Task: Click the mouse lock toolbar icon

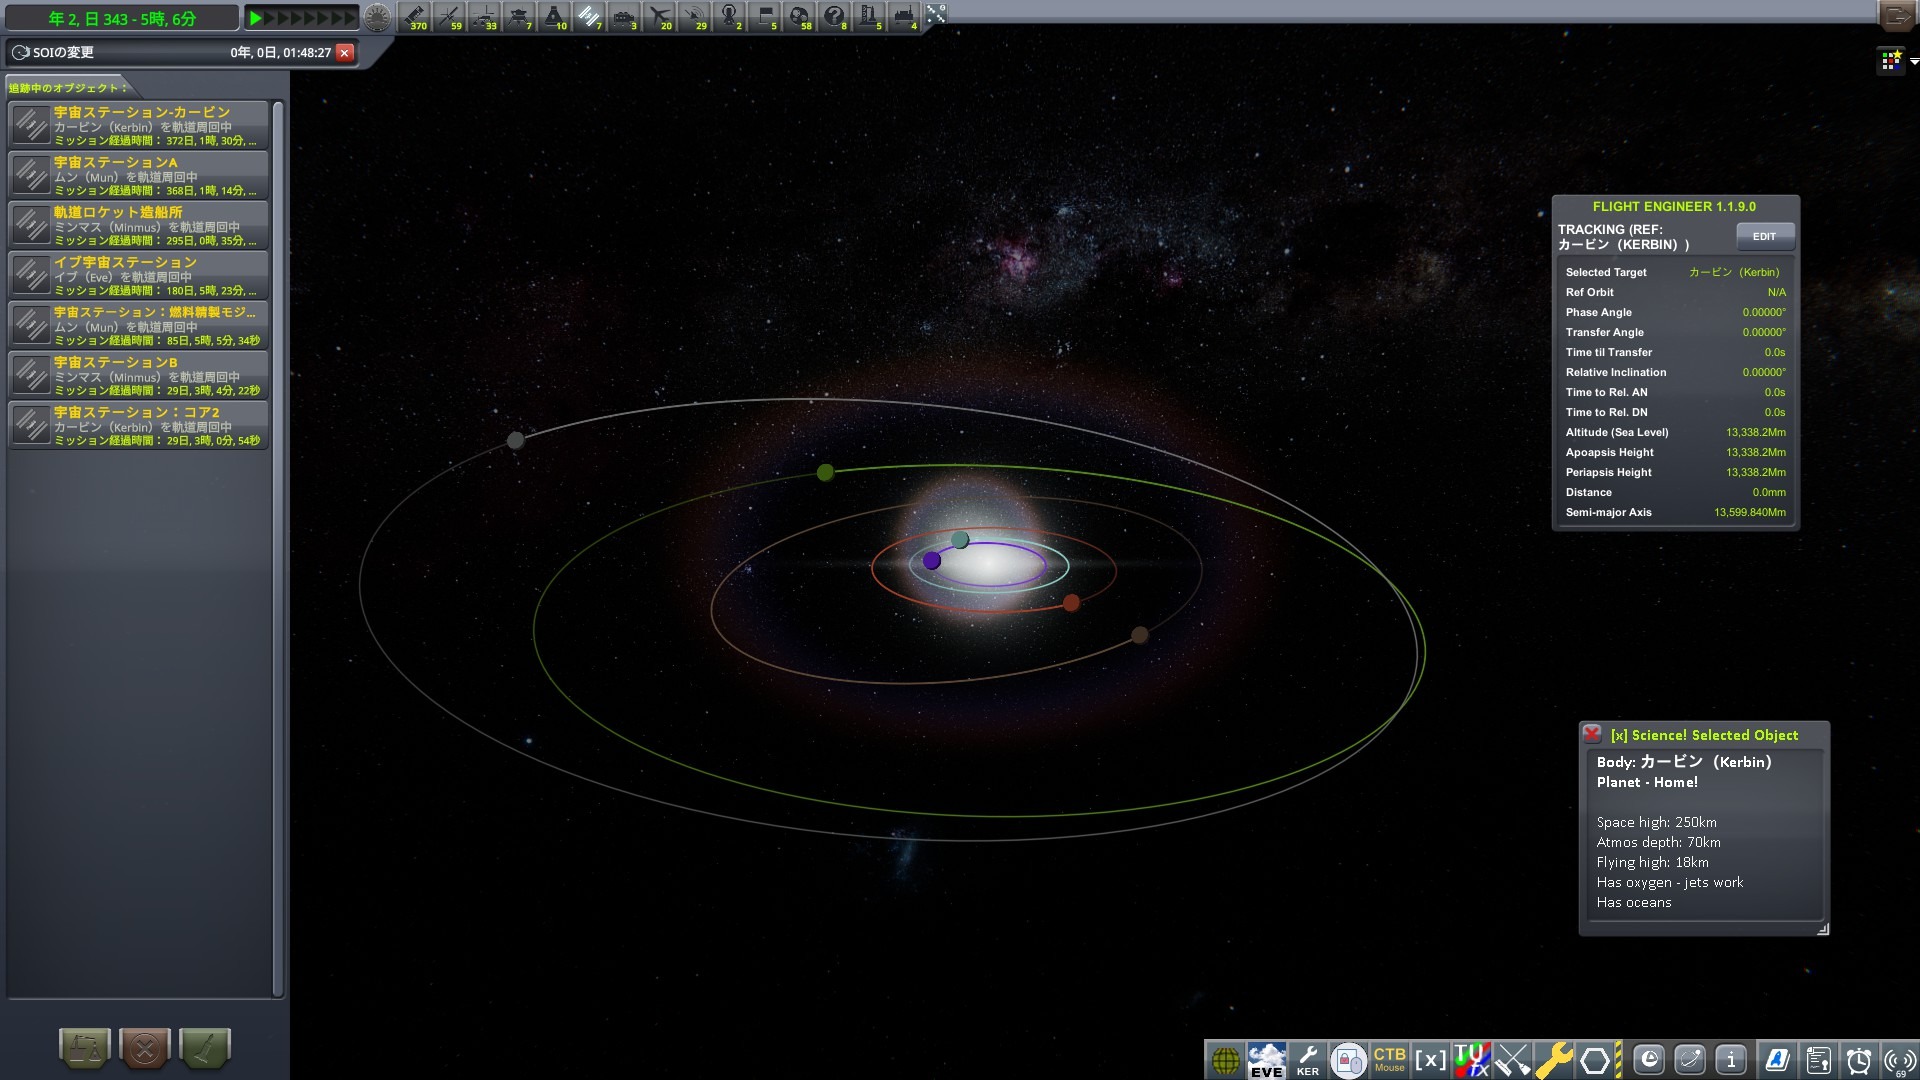Action: tap(1348, 1060)
